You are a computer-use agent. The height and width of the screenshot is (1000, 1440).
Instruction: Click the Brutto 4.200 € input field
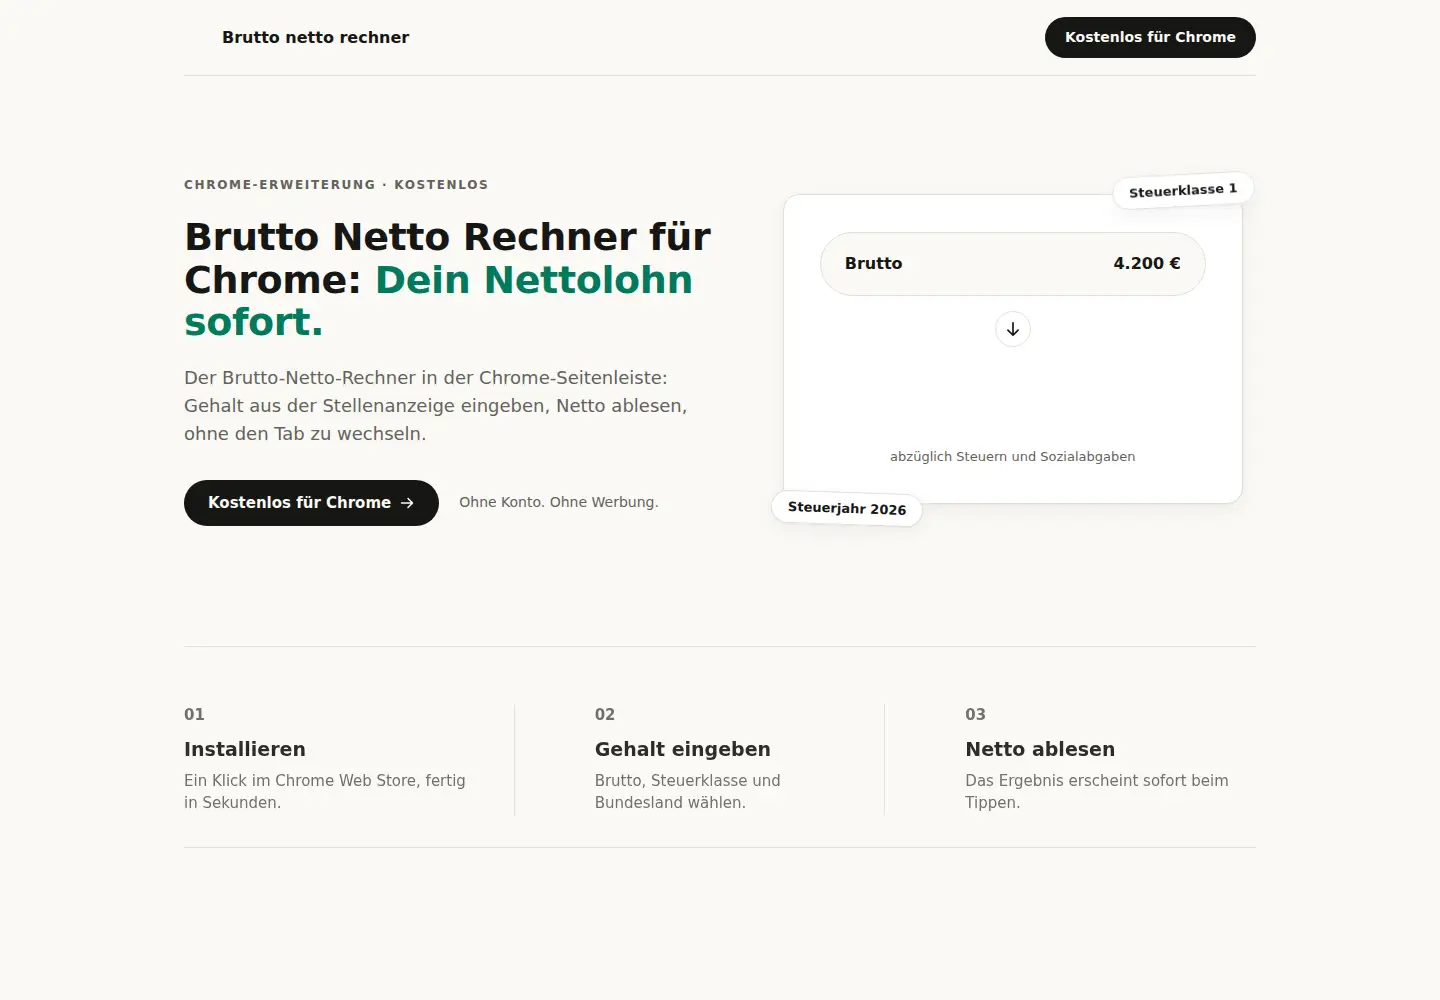point(1013,264)
